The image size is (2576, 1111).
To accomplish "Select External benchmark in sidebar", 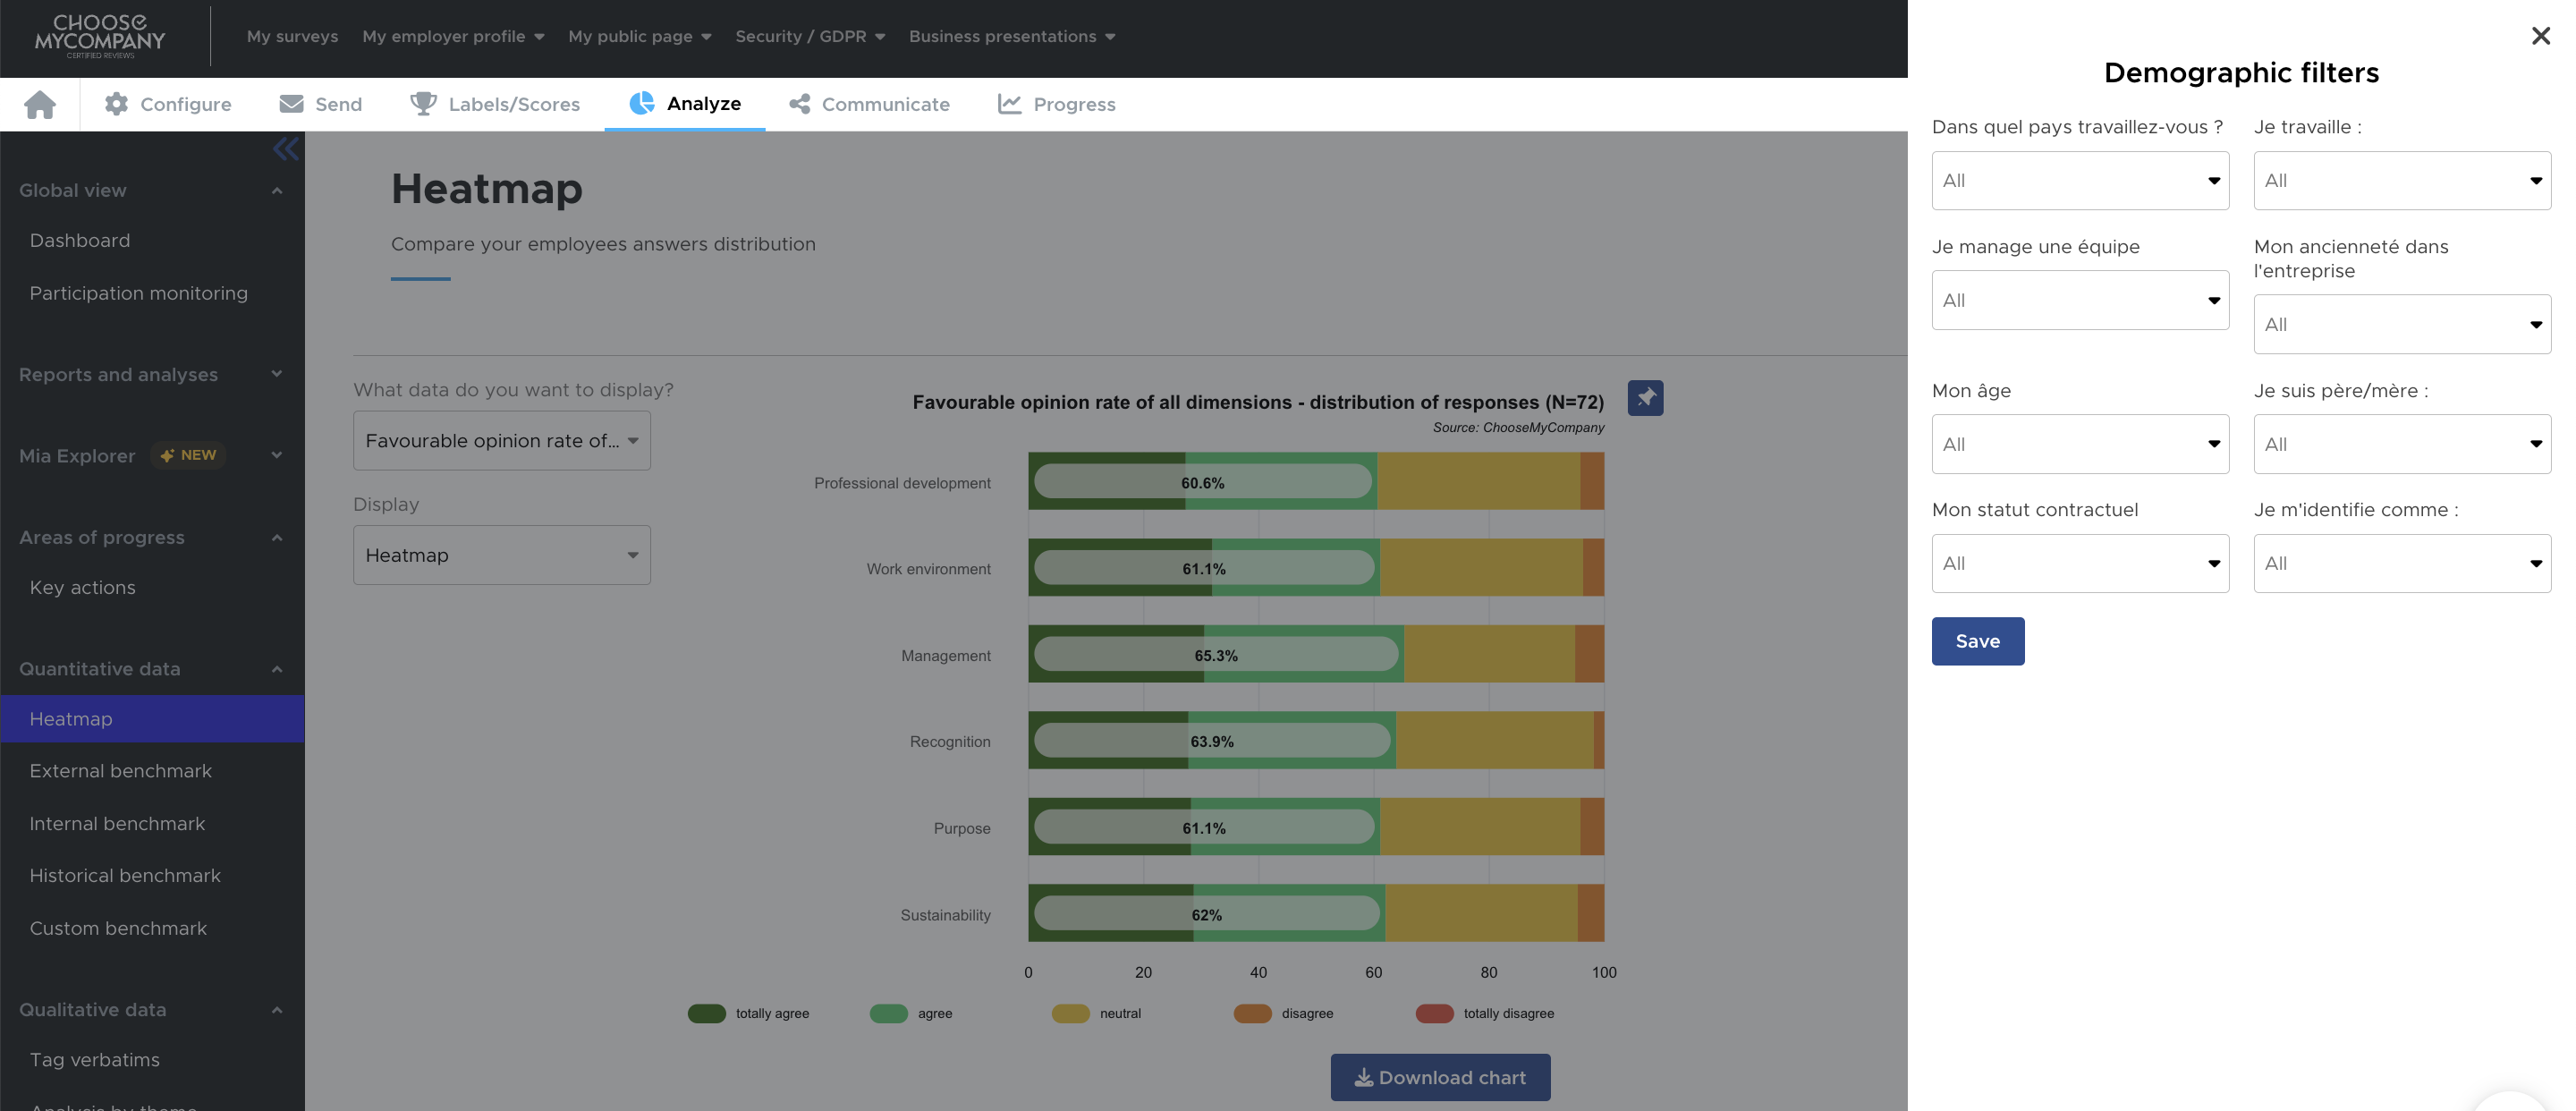I will coord(120,771).
